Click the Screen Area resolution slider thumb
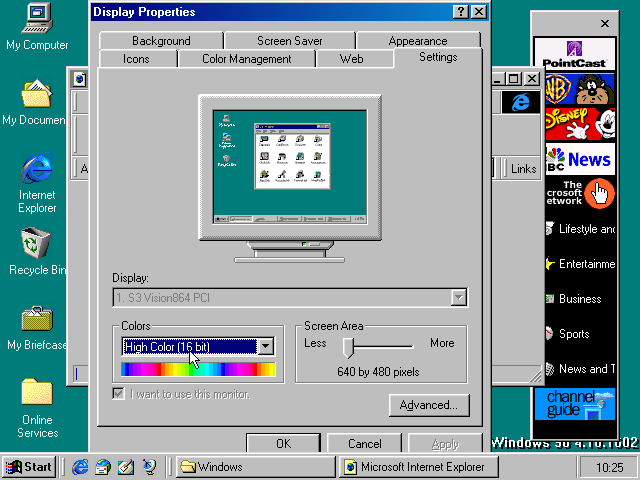The height and width of the screenshot is (480, 640). pos(348,347)
